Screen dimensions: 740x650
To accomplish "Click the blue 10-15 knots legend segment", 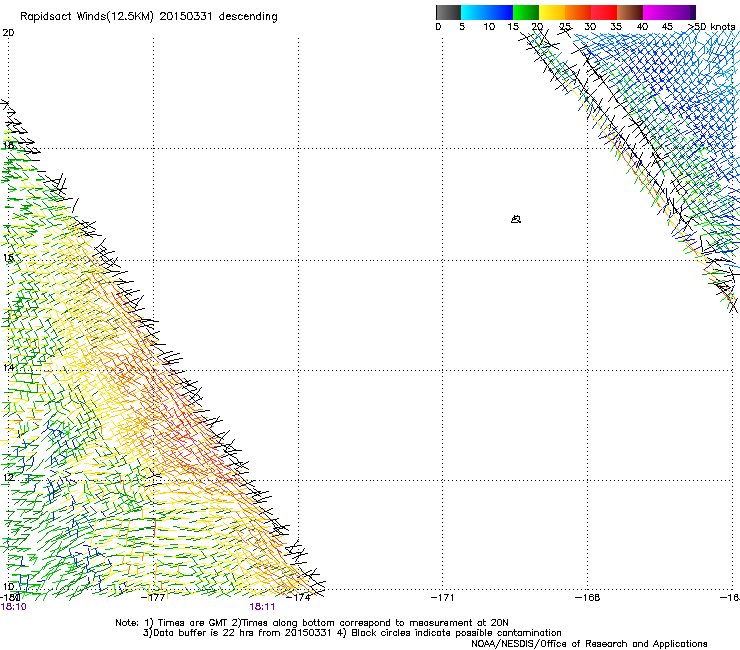I will 500,12.
